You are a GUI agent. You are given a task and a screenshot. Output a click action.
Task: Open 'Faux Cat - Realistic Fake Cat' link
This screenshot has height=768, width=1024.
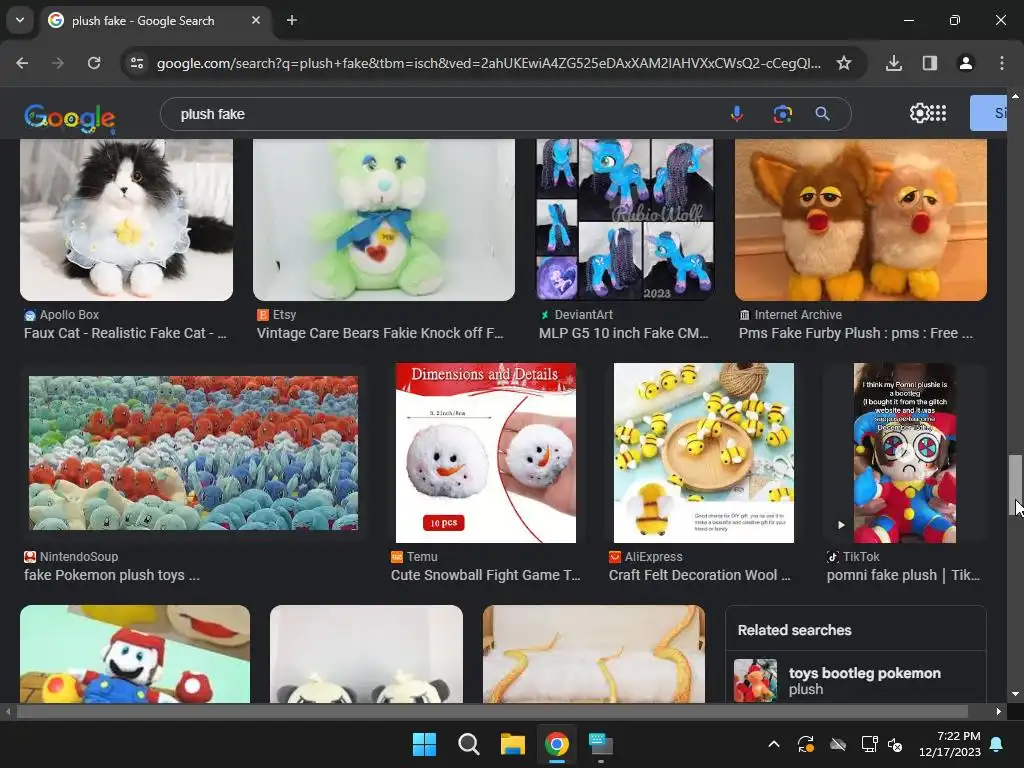pyautogui.click(x=125, y=333)
